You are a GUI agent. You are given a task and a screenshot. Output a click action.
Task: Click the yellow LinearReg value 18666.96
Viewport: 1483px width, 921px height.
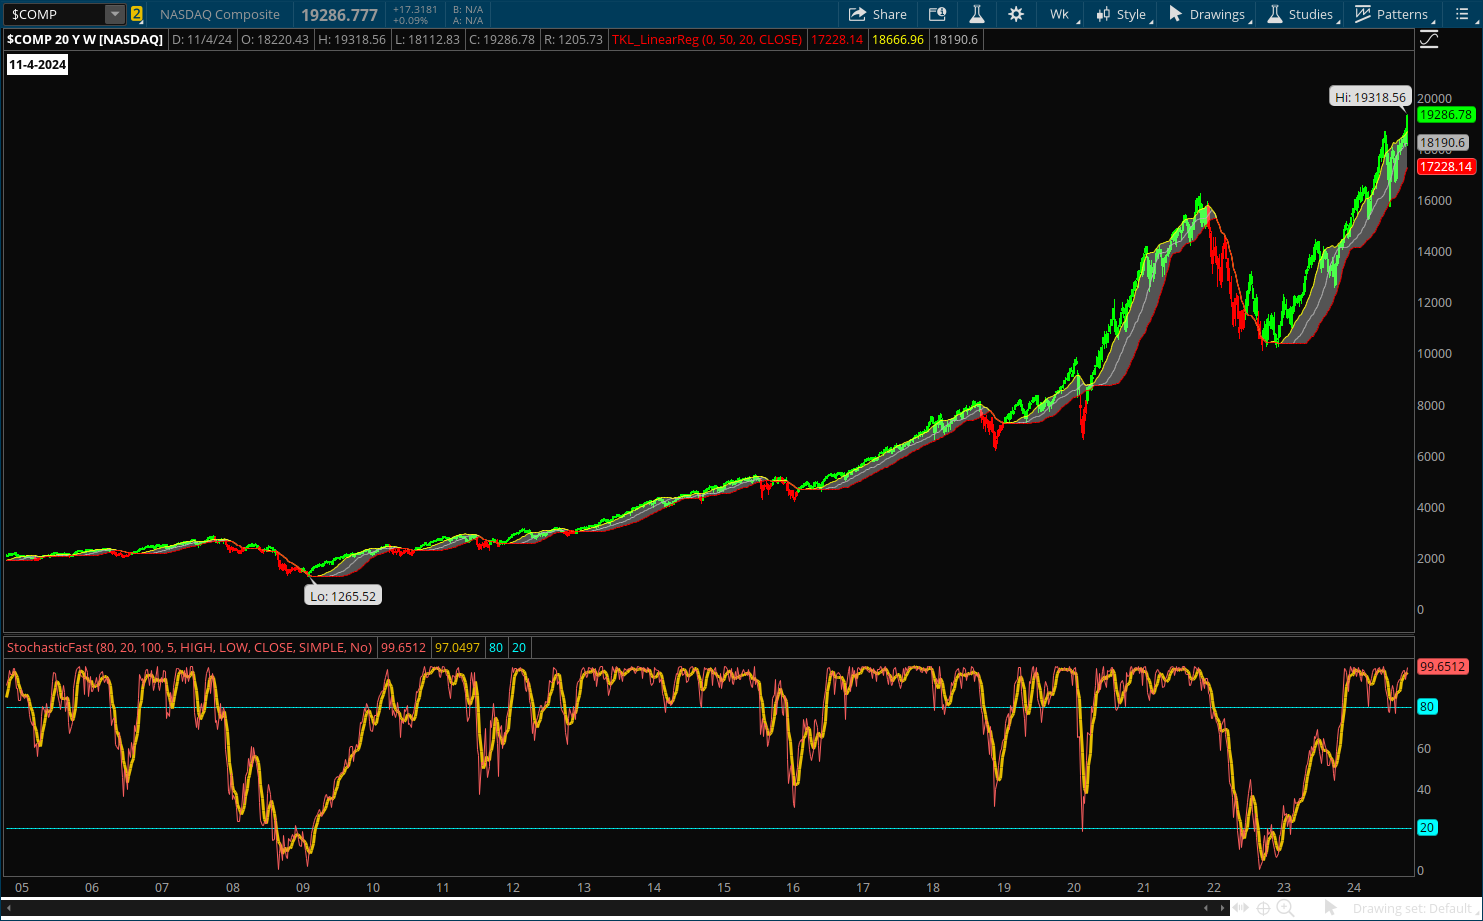tap(898, 39)
